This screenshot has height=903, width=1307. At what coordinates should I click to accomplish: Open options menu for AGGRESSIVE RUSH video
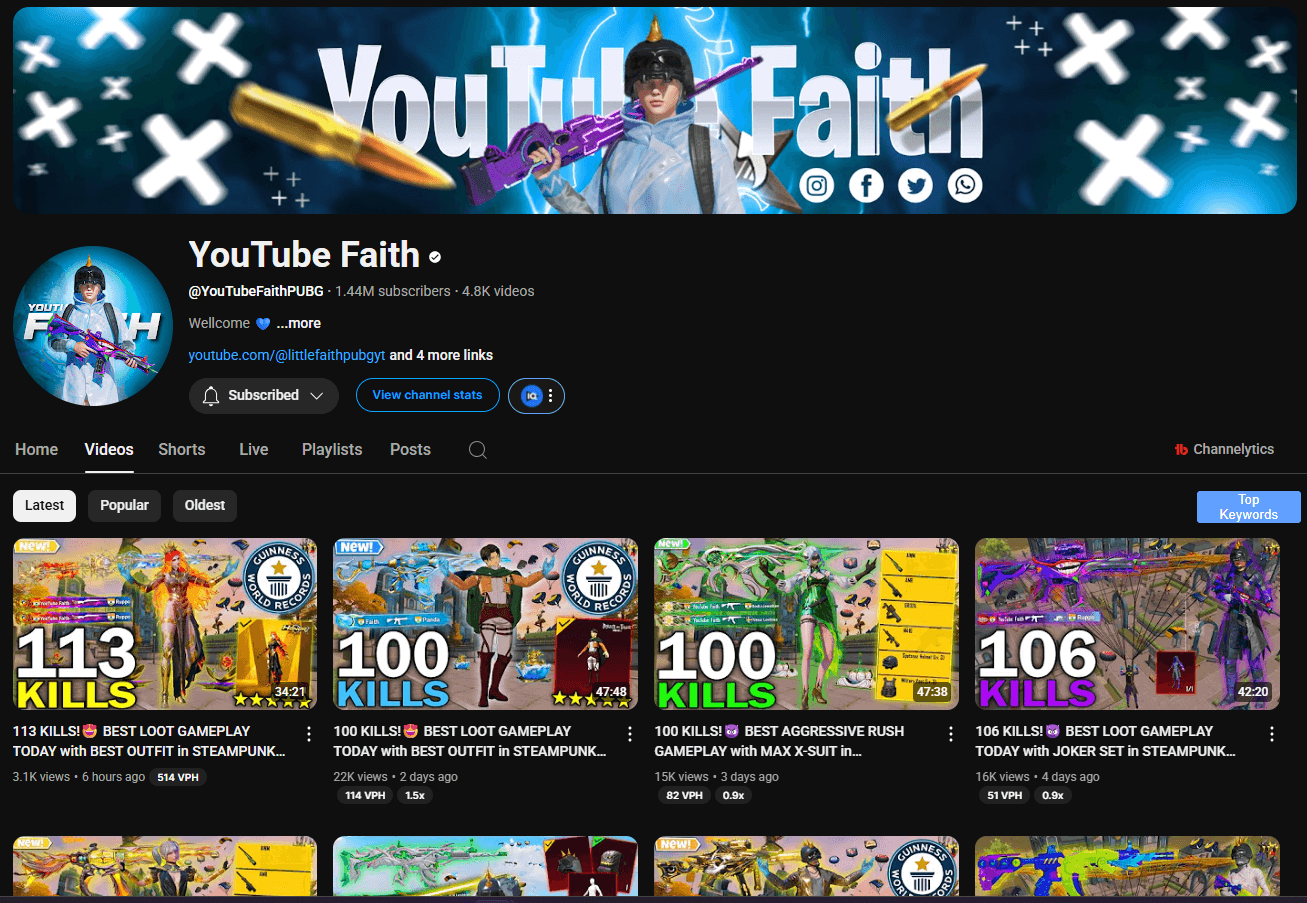click(951, 734)
